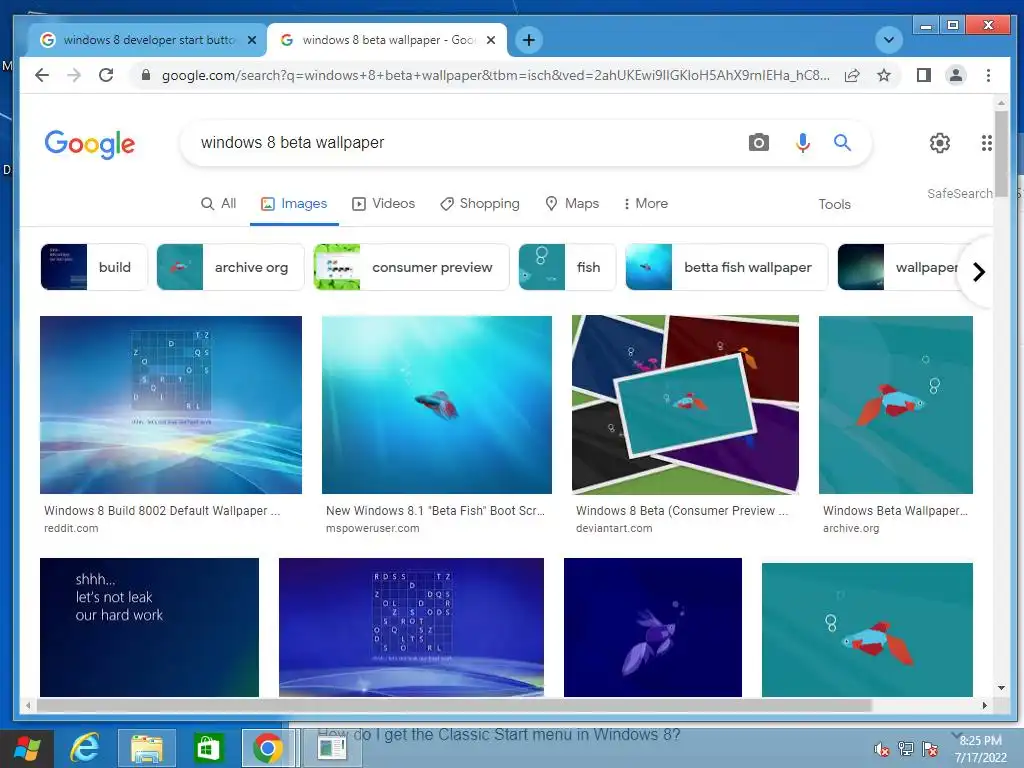
Task: Open the Consumer Preview collage thumbnail
Action: pyautogui.click(x=685, y=405)
